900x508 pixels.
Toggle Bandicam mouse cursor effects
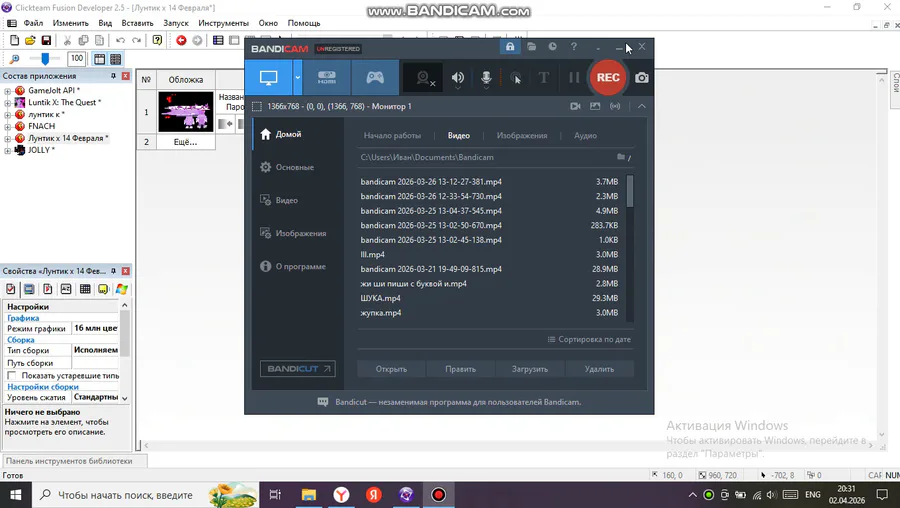[x=516, y=77]
